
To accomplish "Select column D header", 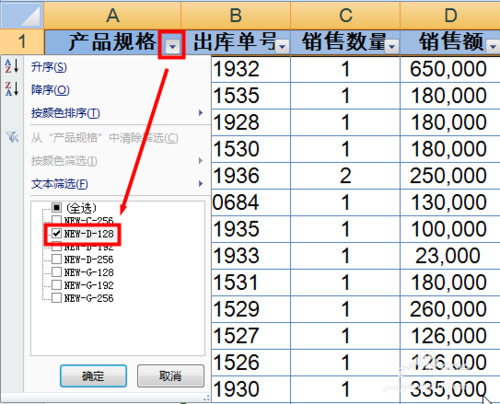I will pos(450,15).
